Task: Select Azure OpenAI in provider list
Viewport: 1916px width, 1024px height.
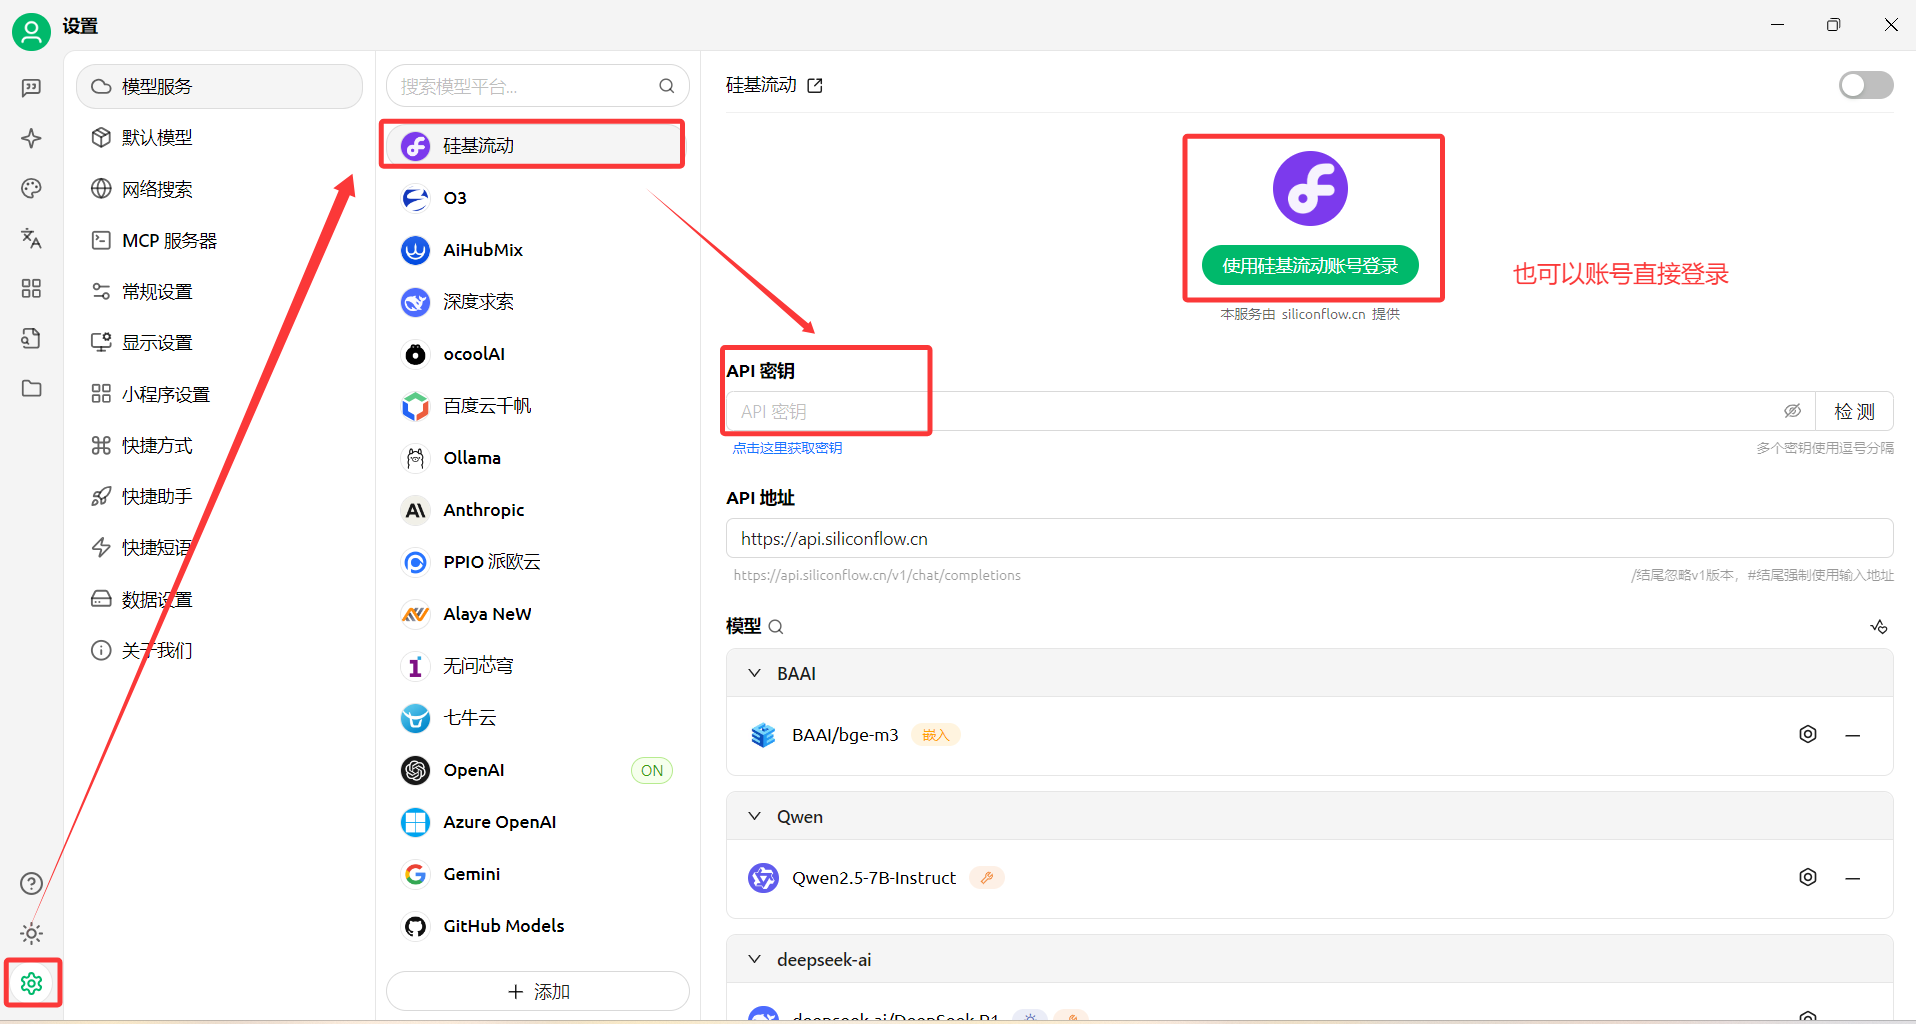Action: [x=538, y=822]
